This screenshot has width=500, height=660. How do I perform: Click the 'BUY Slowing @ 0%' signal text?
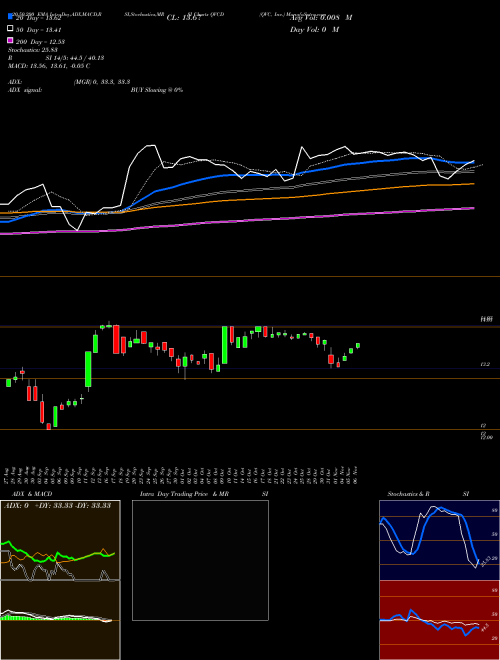pos(157,90)
